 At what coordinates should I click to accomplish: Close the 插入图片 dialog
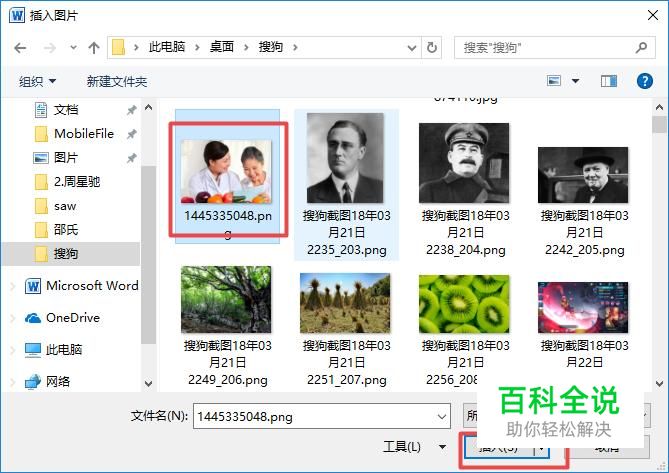point(653,15)
